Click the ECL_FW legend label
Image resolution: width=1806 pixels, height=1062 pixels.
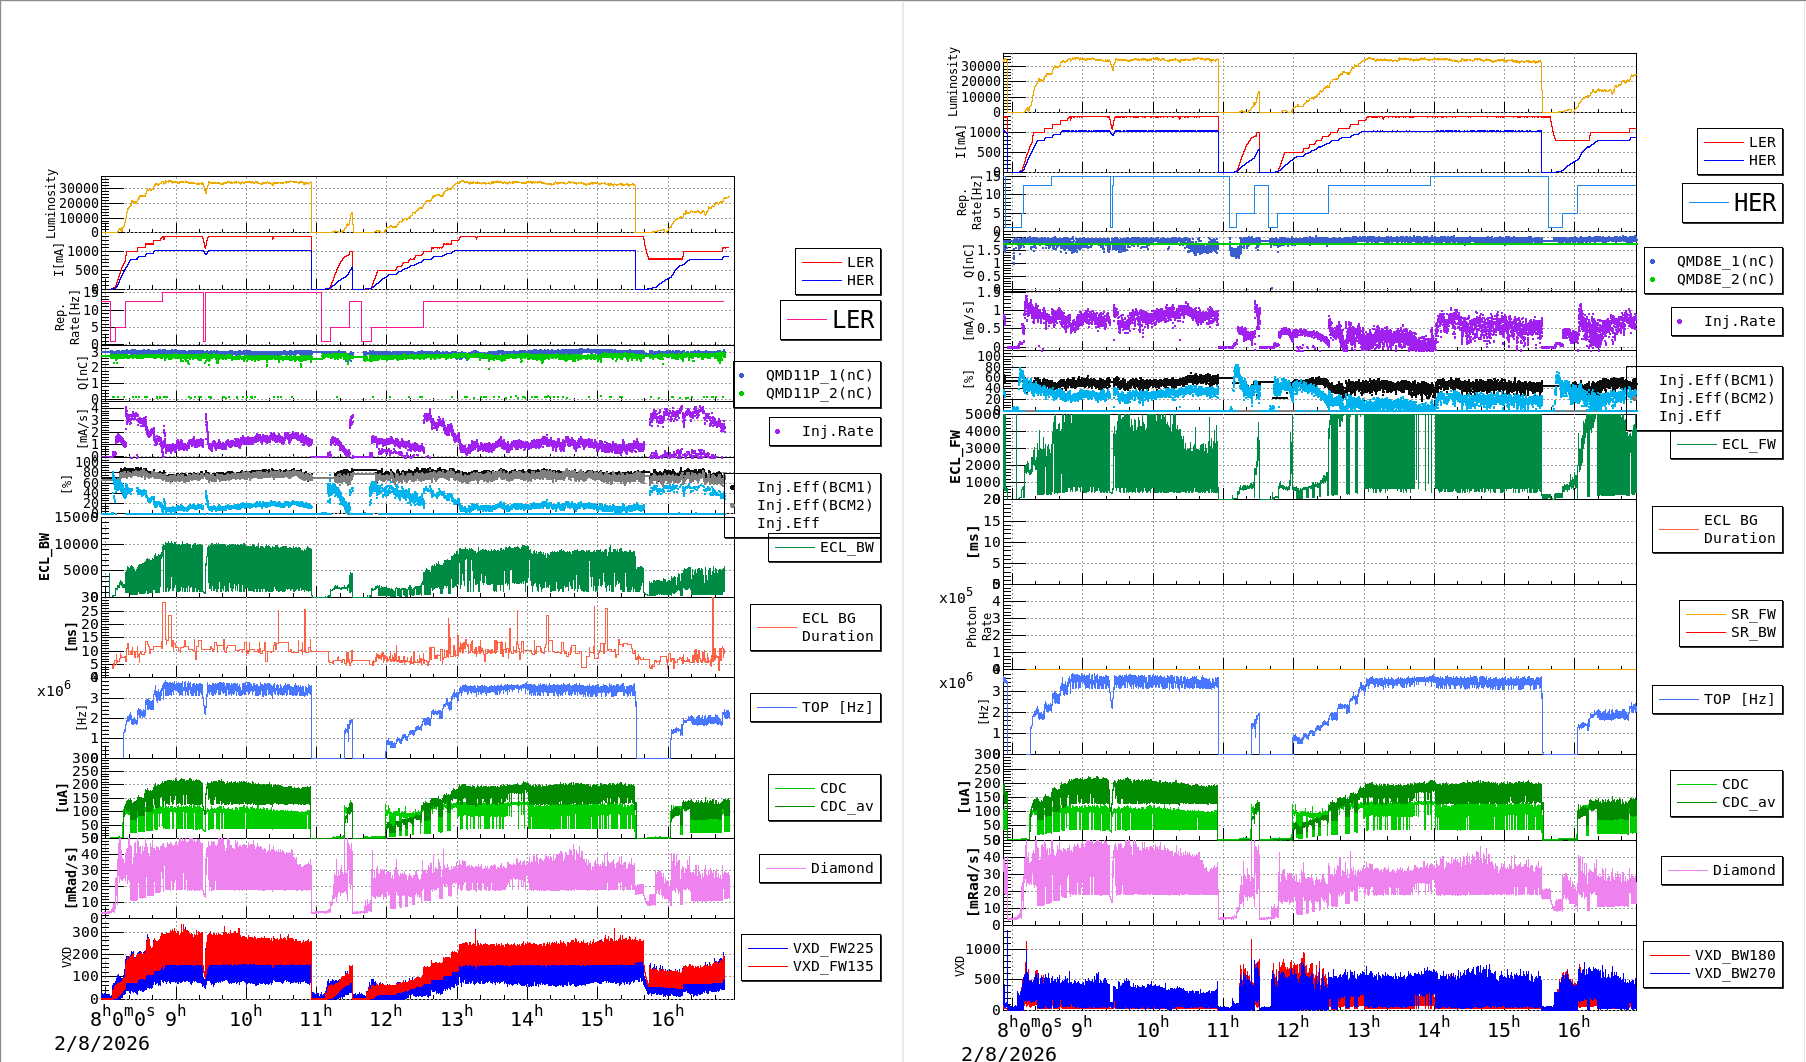click(x=1749, y=444)
